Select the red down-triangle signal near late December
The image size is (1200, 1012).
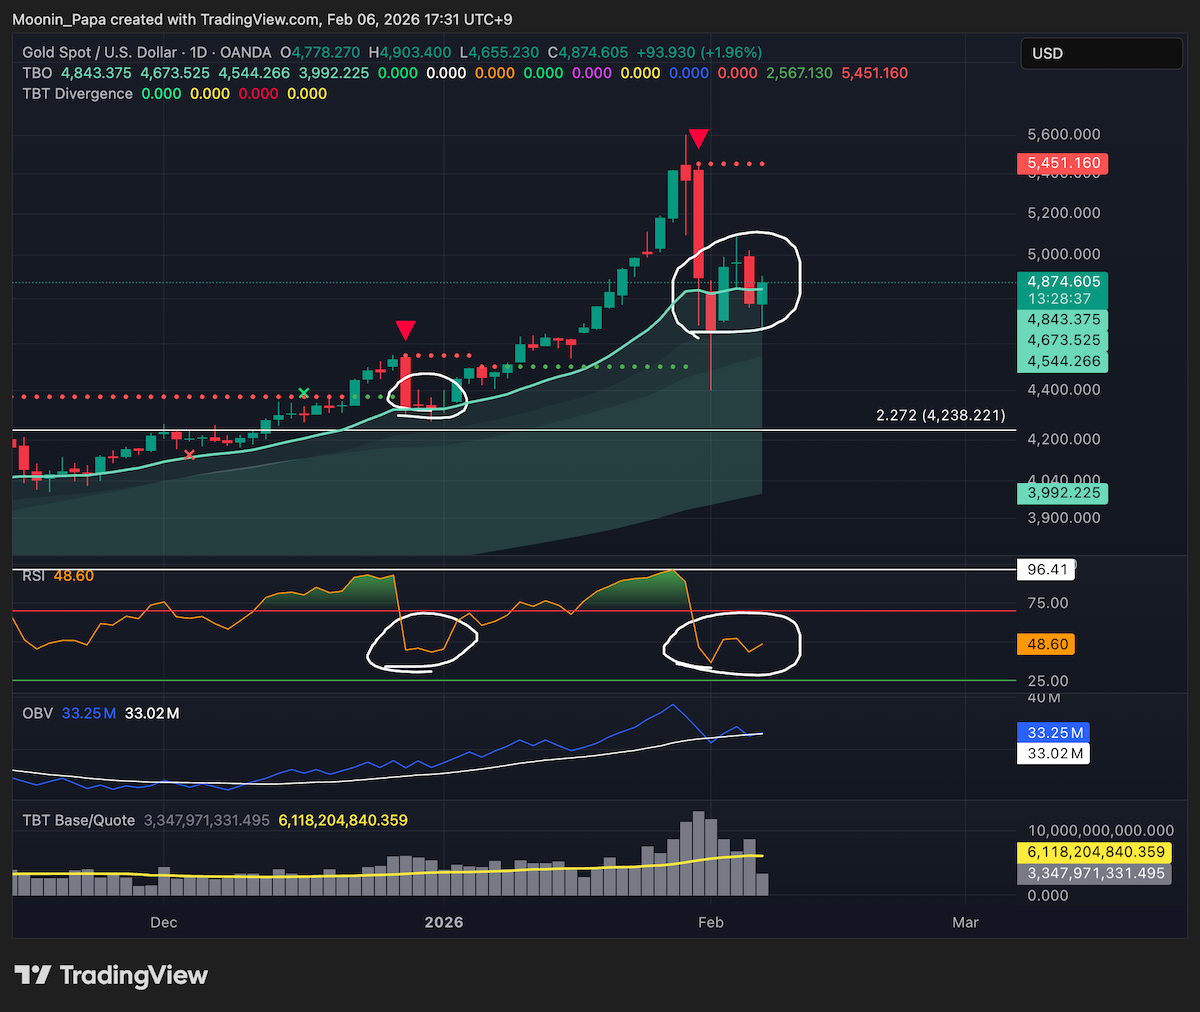[x=405, y=330]
